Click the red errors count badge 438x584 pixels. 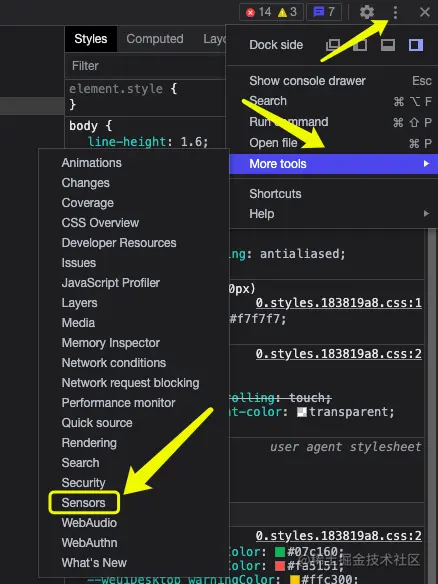[x=258, y=12]
